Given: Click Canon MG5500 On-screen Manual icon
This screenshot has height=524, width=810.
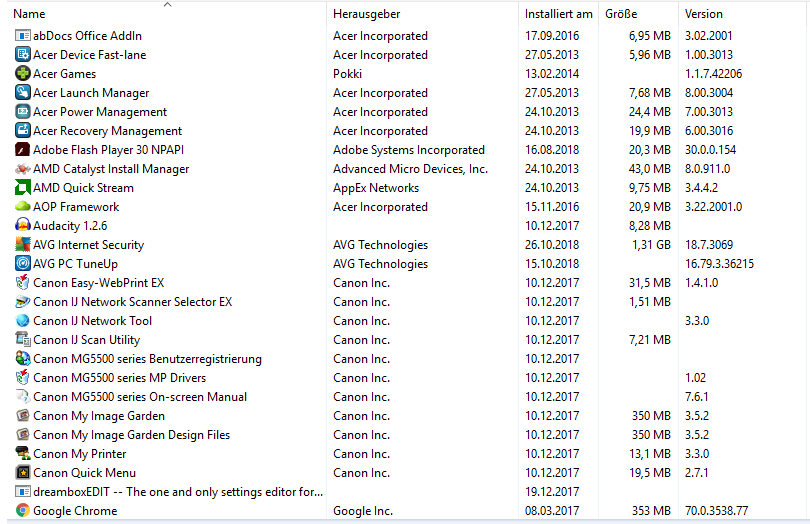Looking at the screenshot, I should click(x=23, y=397).
